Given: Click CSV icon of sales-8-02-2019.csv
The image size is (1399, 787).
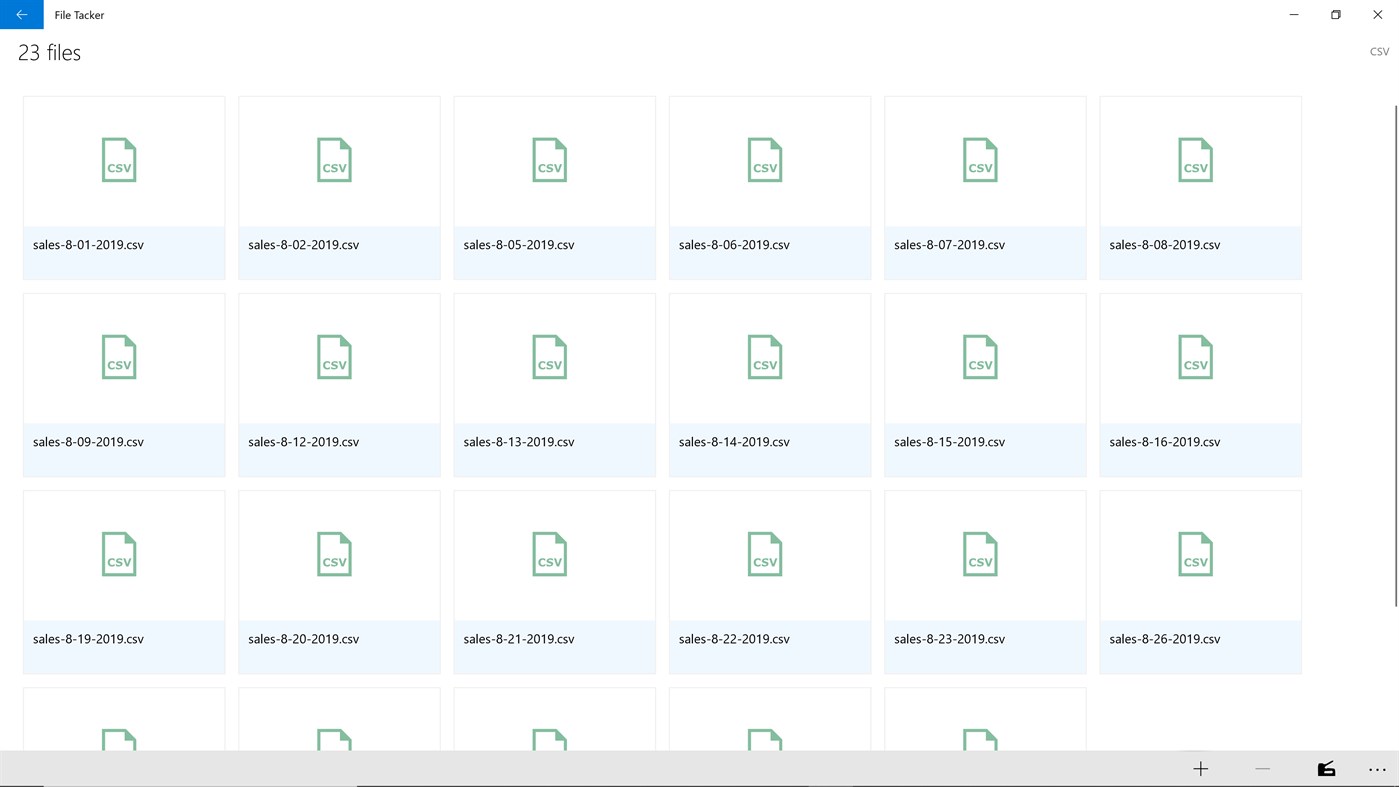Looking at the screenshot, I should [334, 160].
